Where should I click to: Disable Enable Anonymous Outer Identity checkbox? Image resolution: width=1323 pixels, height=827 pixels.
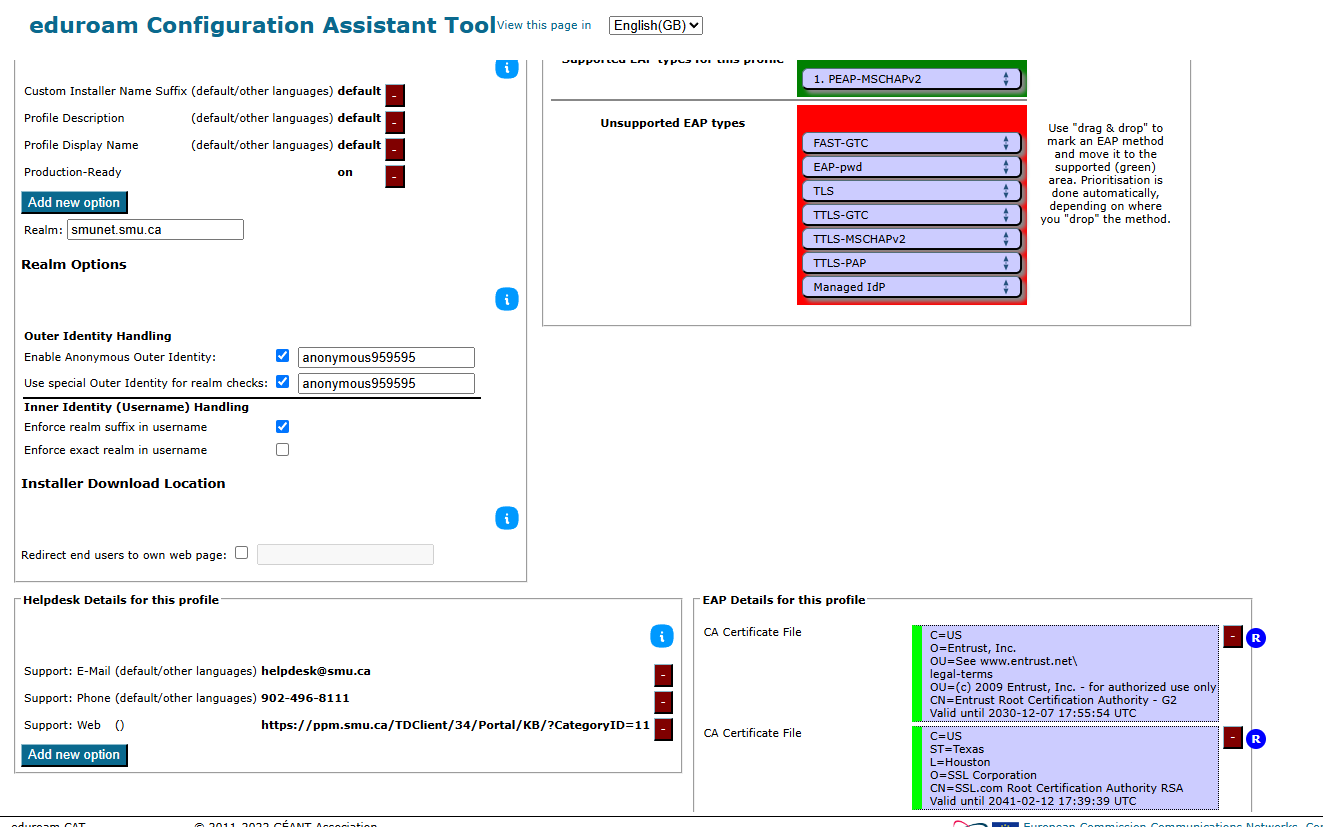point(282,356)
